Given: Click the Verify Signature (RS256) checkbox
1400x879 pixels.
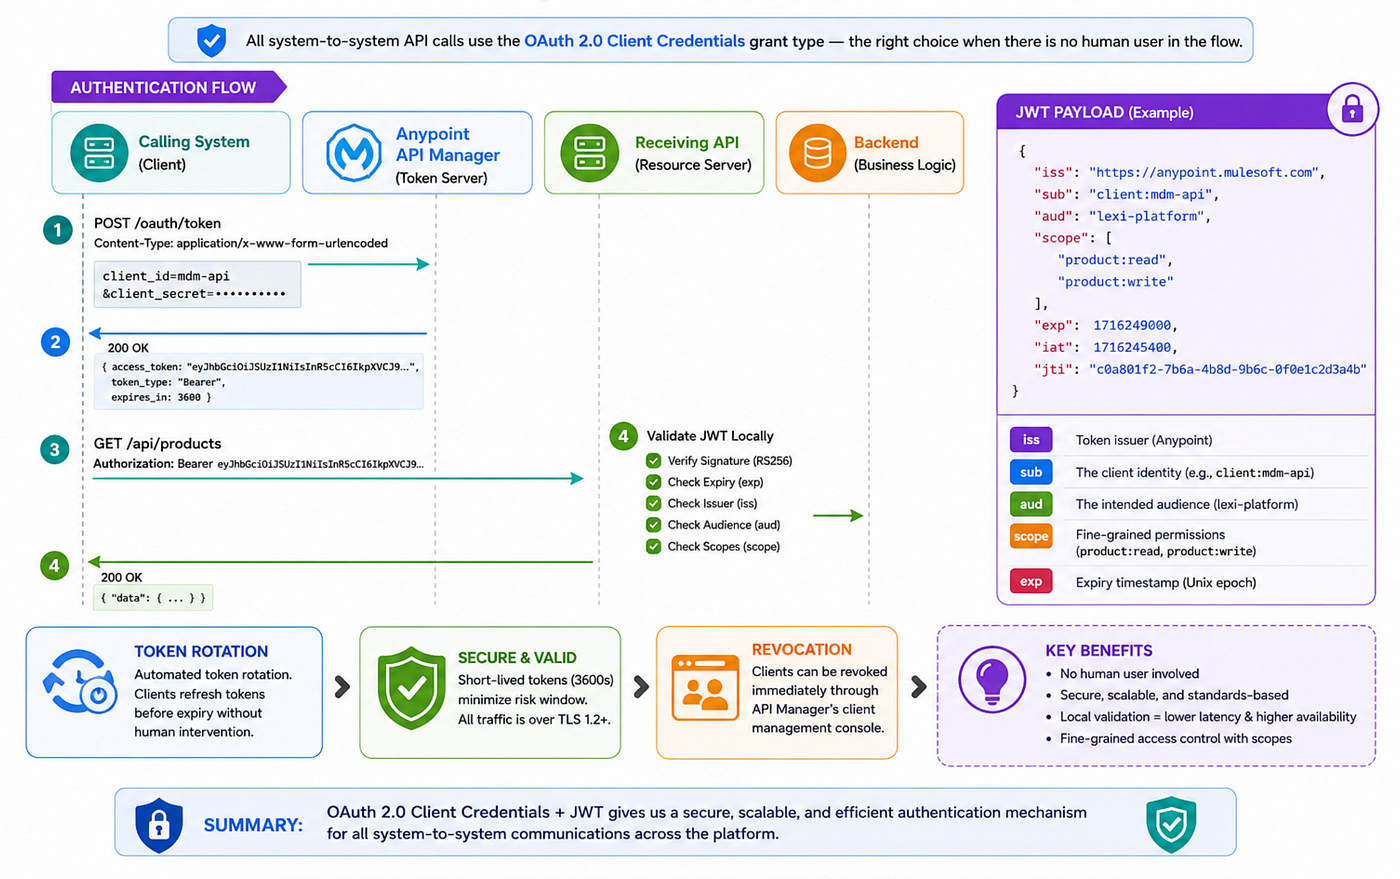Looking at the screenshot, I should tap(653, 461).
